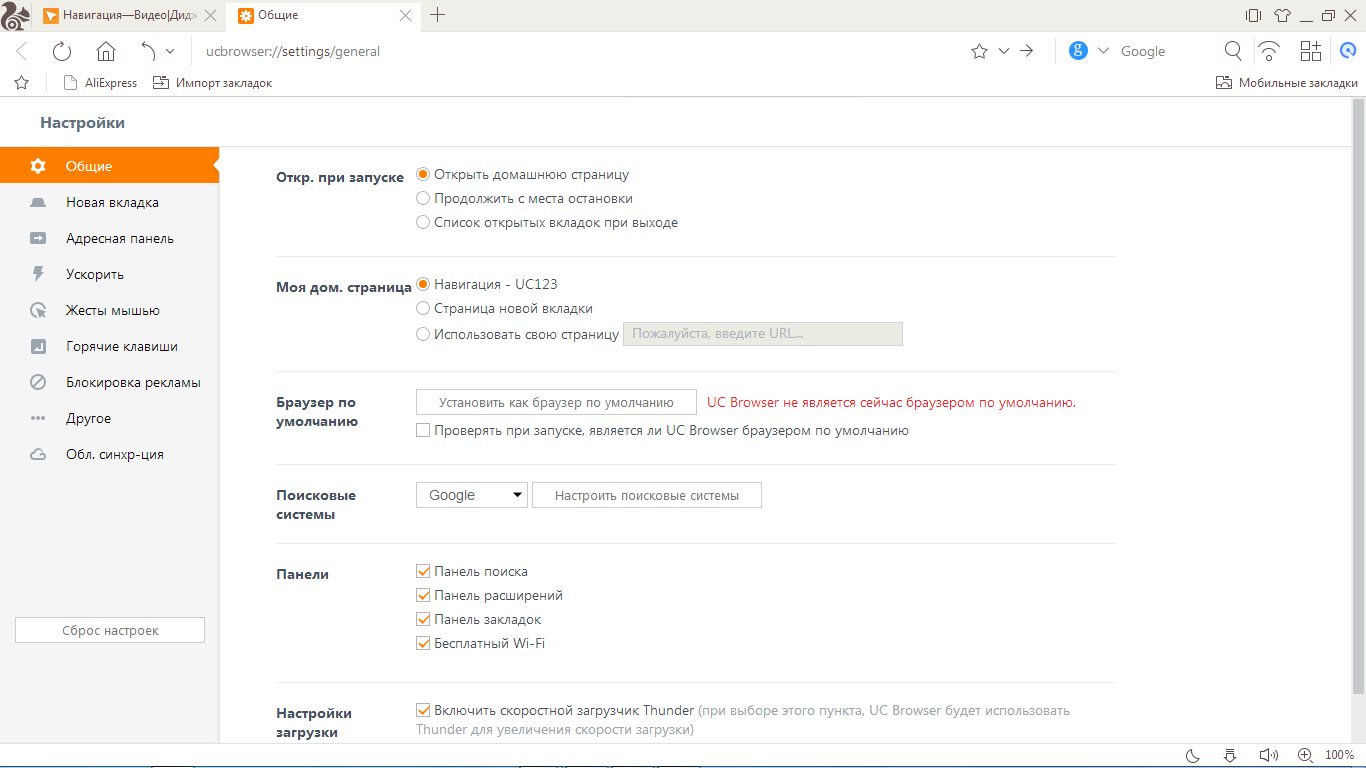
Task: Go back with the back arrow
Action: [x=22, y=51]
